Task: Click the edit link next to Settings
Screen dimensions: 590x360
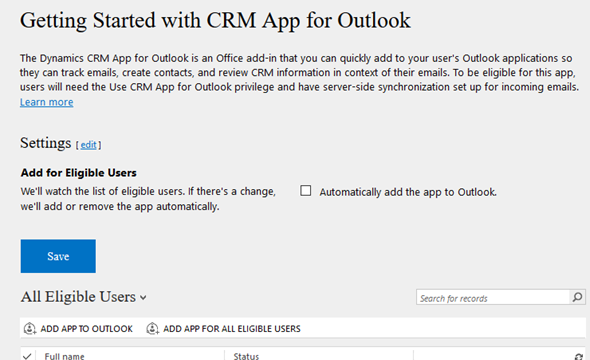Action: [88, 145]
